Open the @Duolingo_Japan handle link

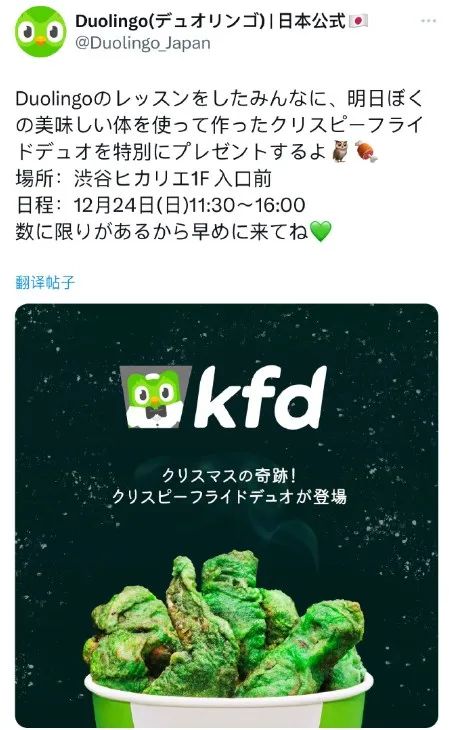[x=143, y=43]
